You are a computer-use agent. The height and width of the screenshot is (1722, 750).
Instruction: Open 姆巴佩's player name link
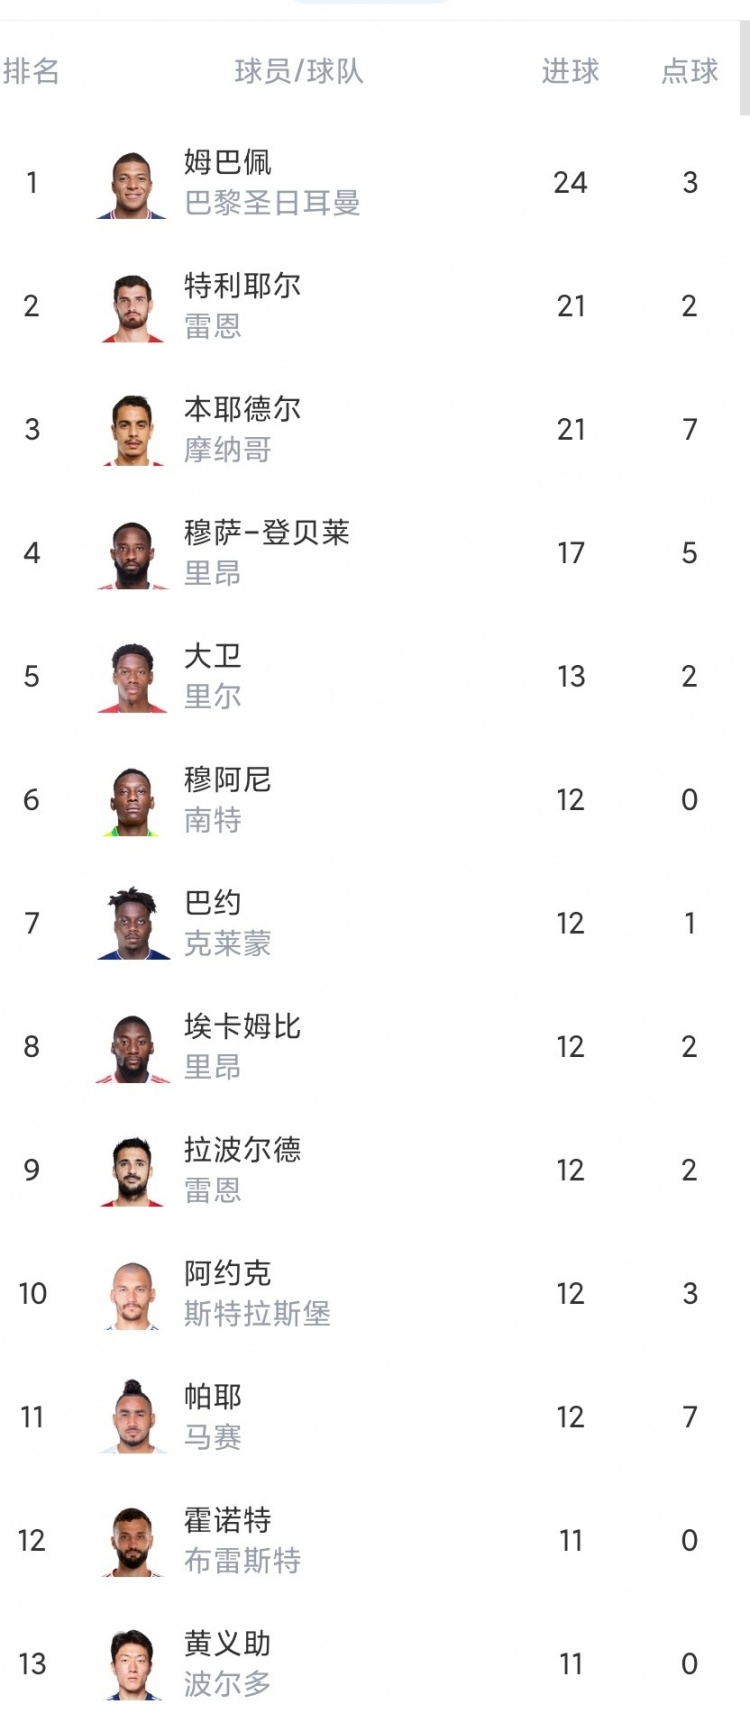pyautogui.click(x=226, y=159)
